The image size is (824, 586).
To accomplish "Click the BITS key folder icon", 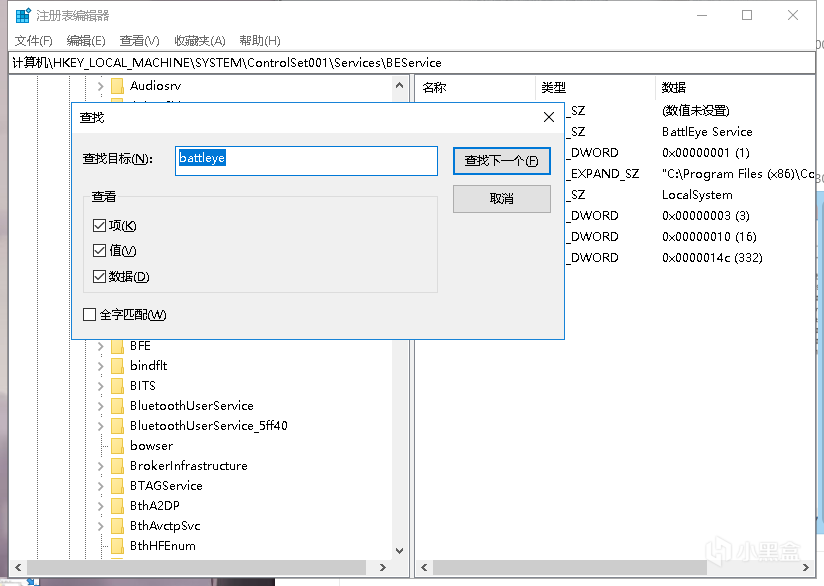I will [x=117, y=386].
